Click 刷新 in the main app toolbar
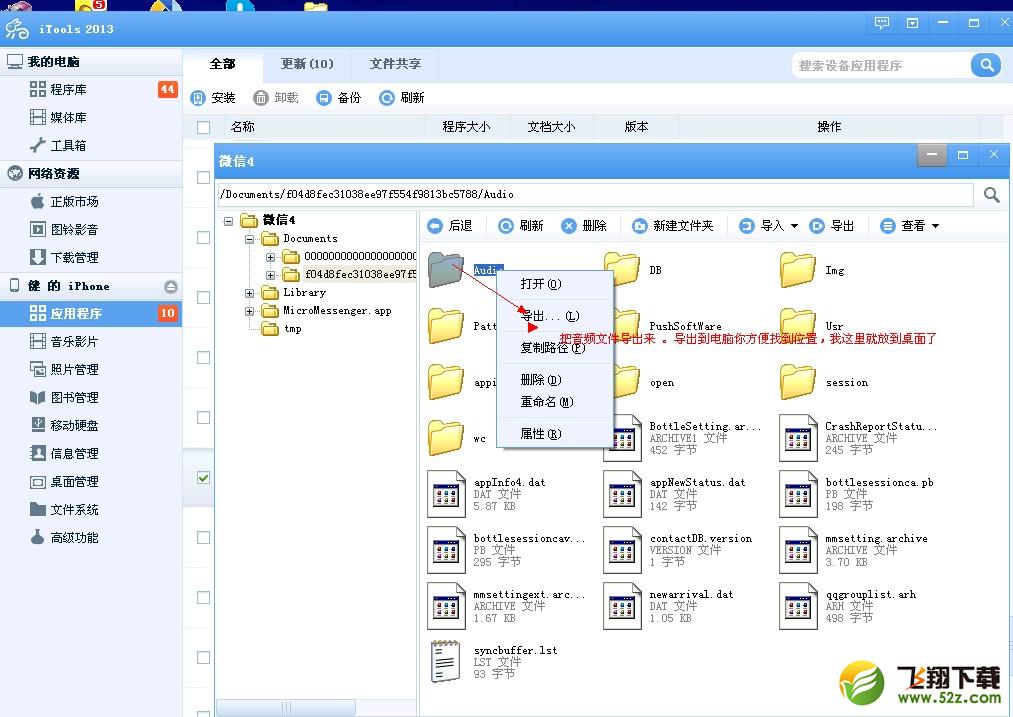1013x717 pixels. pos(402,98)
